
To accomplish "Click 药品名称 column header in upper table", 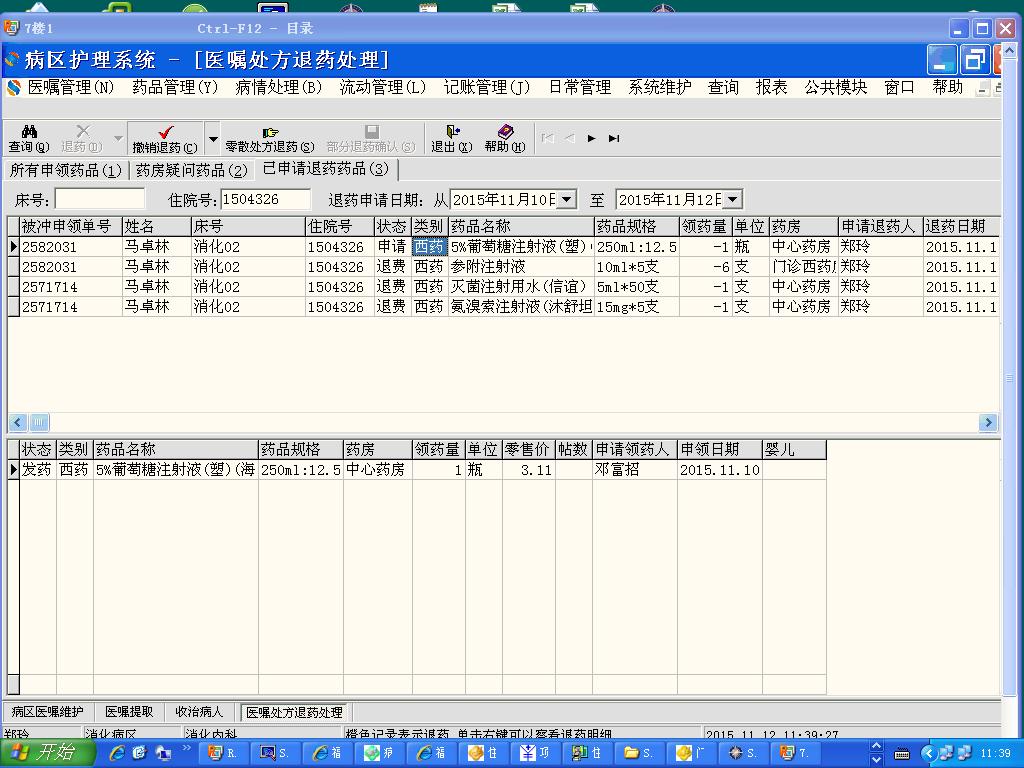I will click(x=521, y=227).
